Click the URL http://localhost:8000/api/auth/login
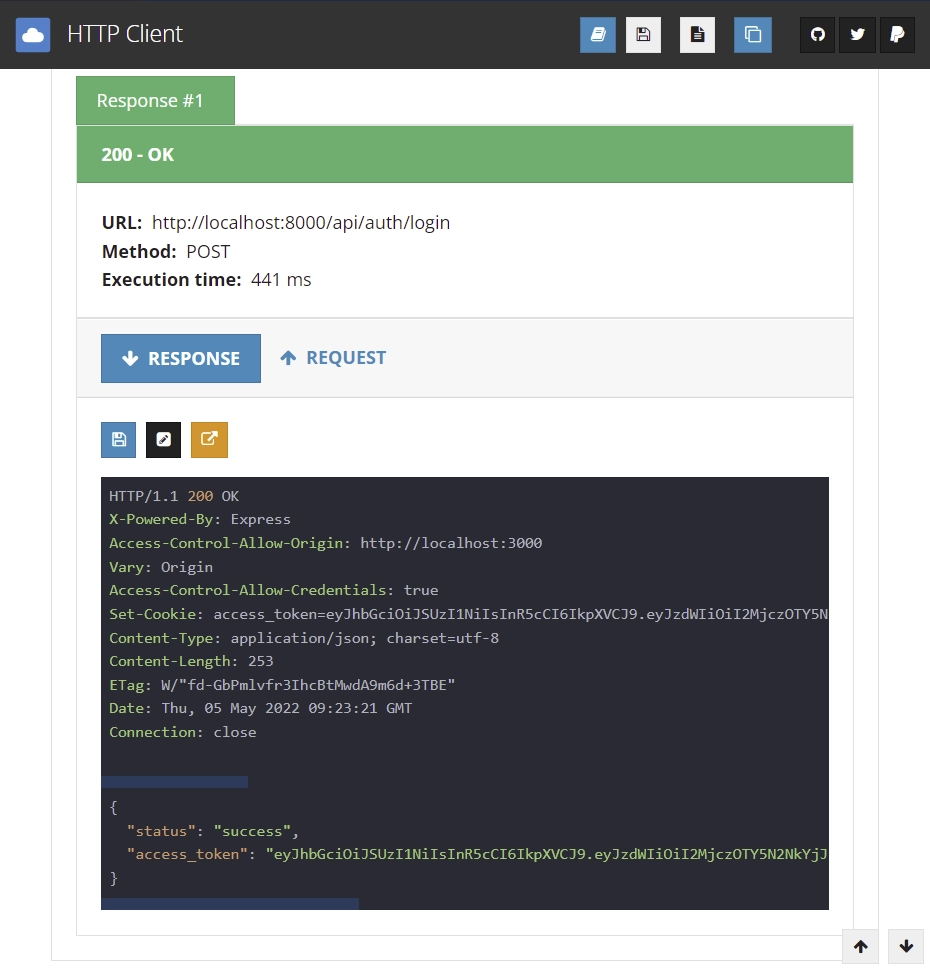This screenshot has height=972, width=930. tap(301, 223)
